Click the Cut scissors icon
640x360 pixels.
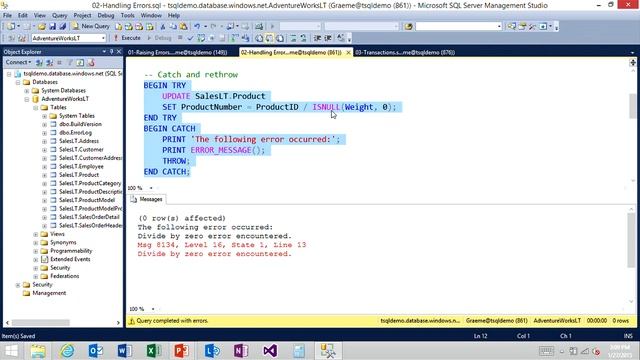[x=163, y=26]
